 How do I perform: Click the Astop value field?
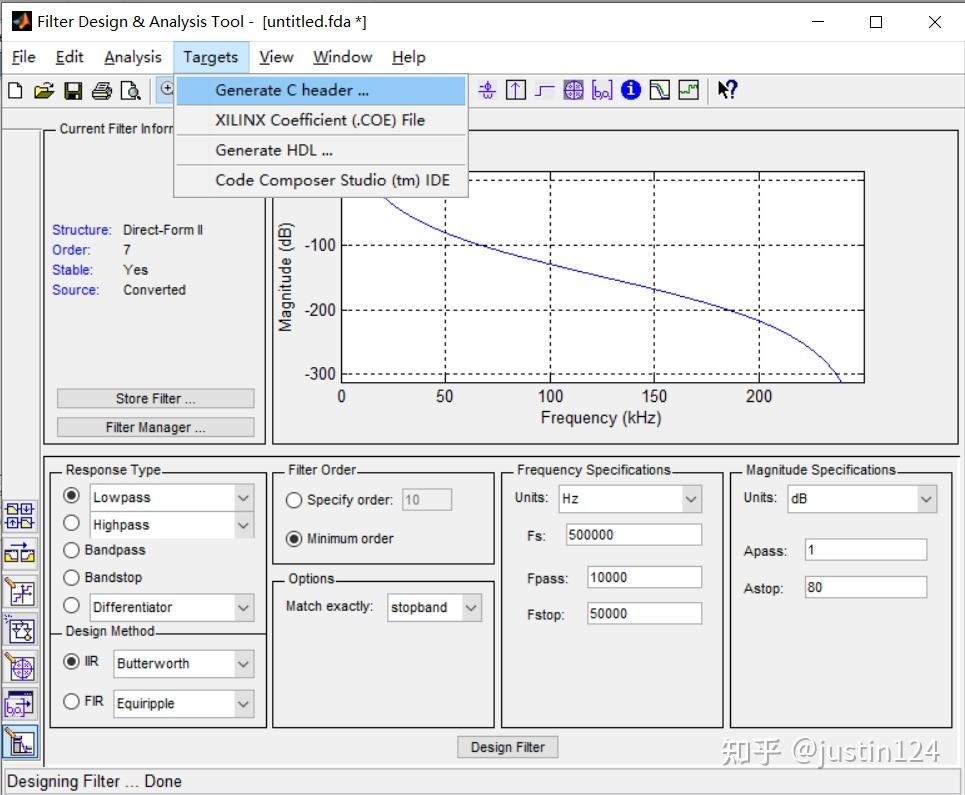(865, 588)
